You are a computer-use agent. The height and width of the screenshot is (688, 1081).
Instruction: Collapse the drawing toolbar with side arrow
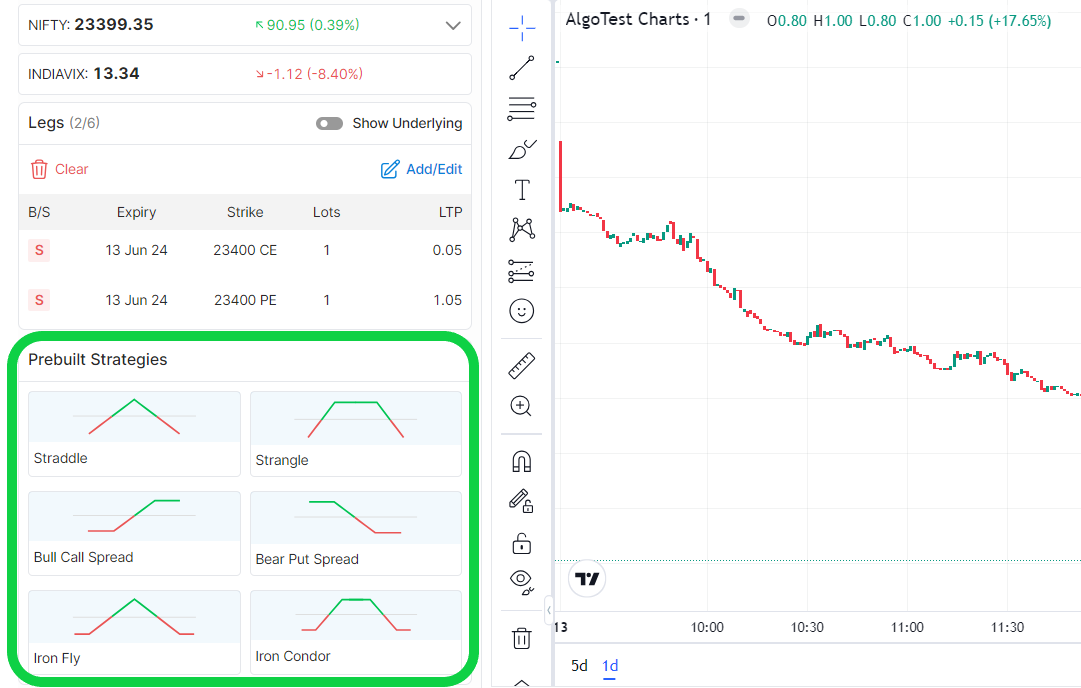(x=549, y=610)
